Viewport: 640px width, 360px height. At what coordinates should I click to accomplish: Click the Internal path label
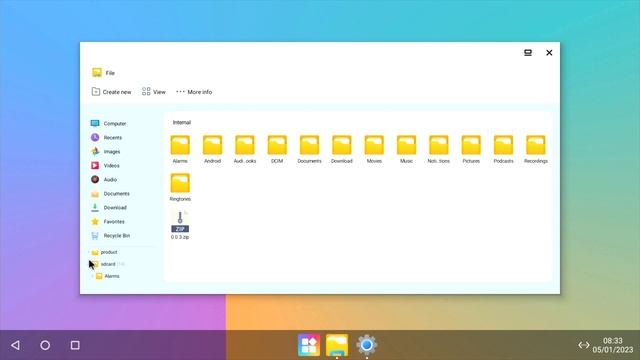click(182, 122)
